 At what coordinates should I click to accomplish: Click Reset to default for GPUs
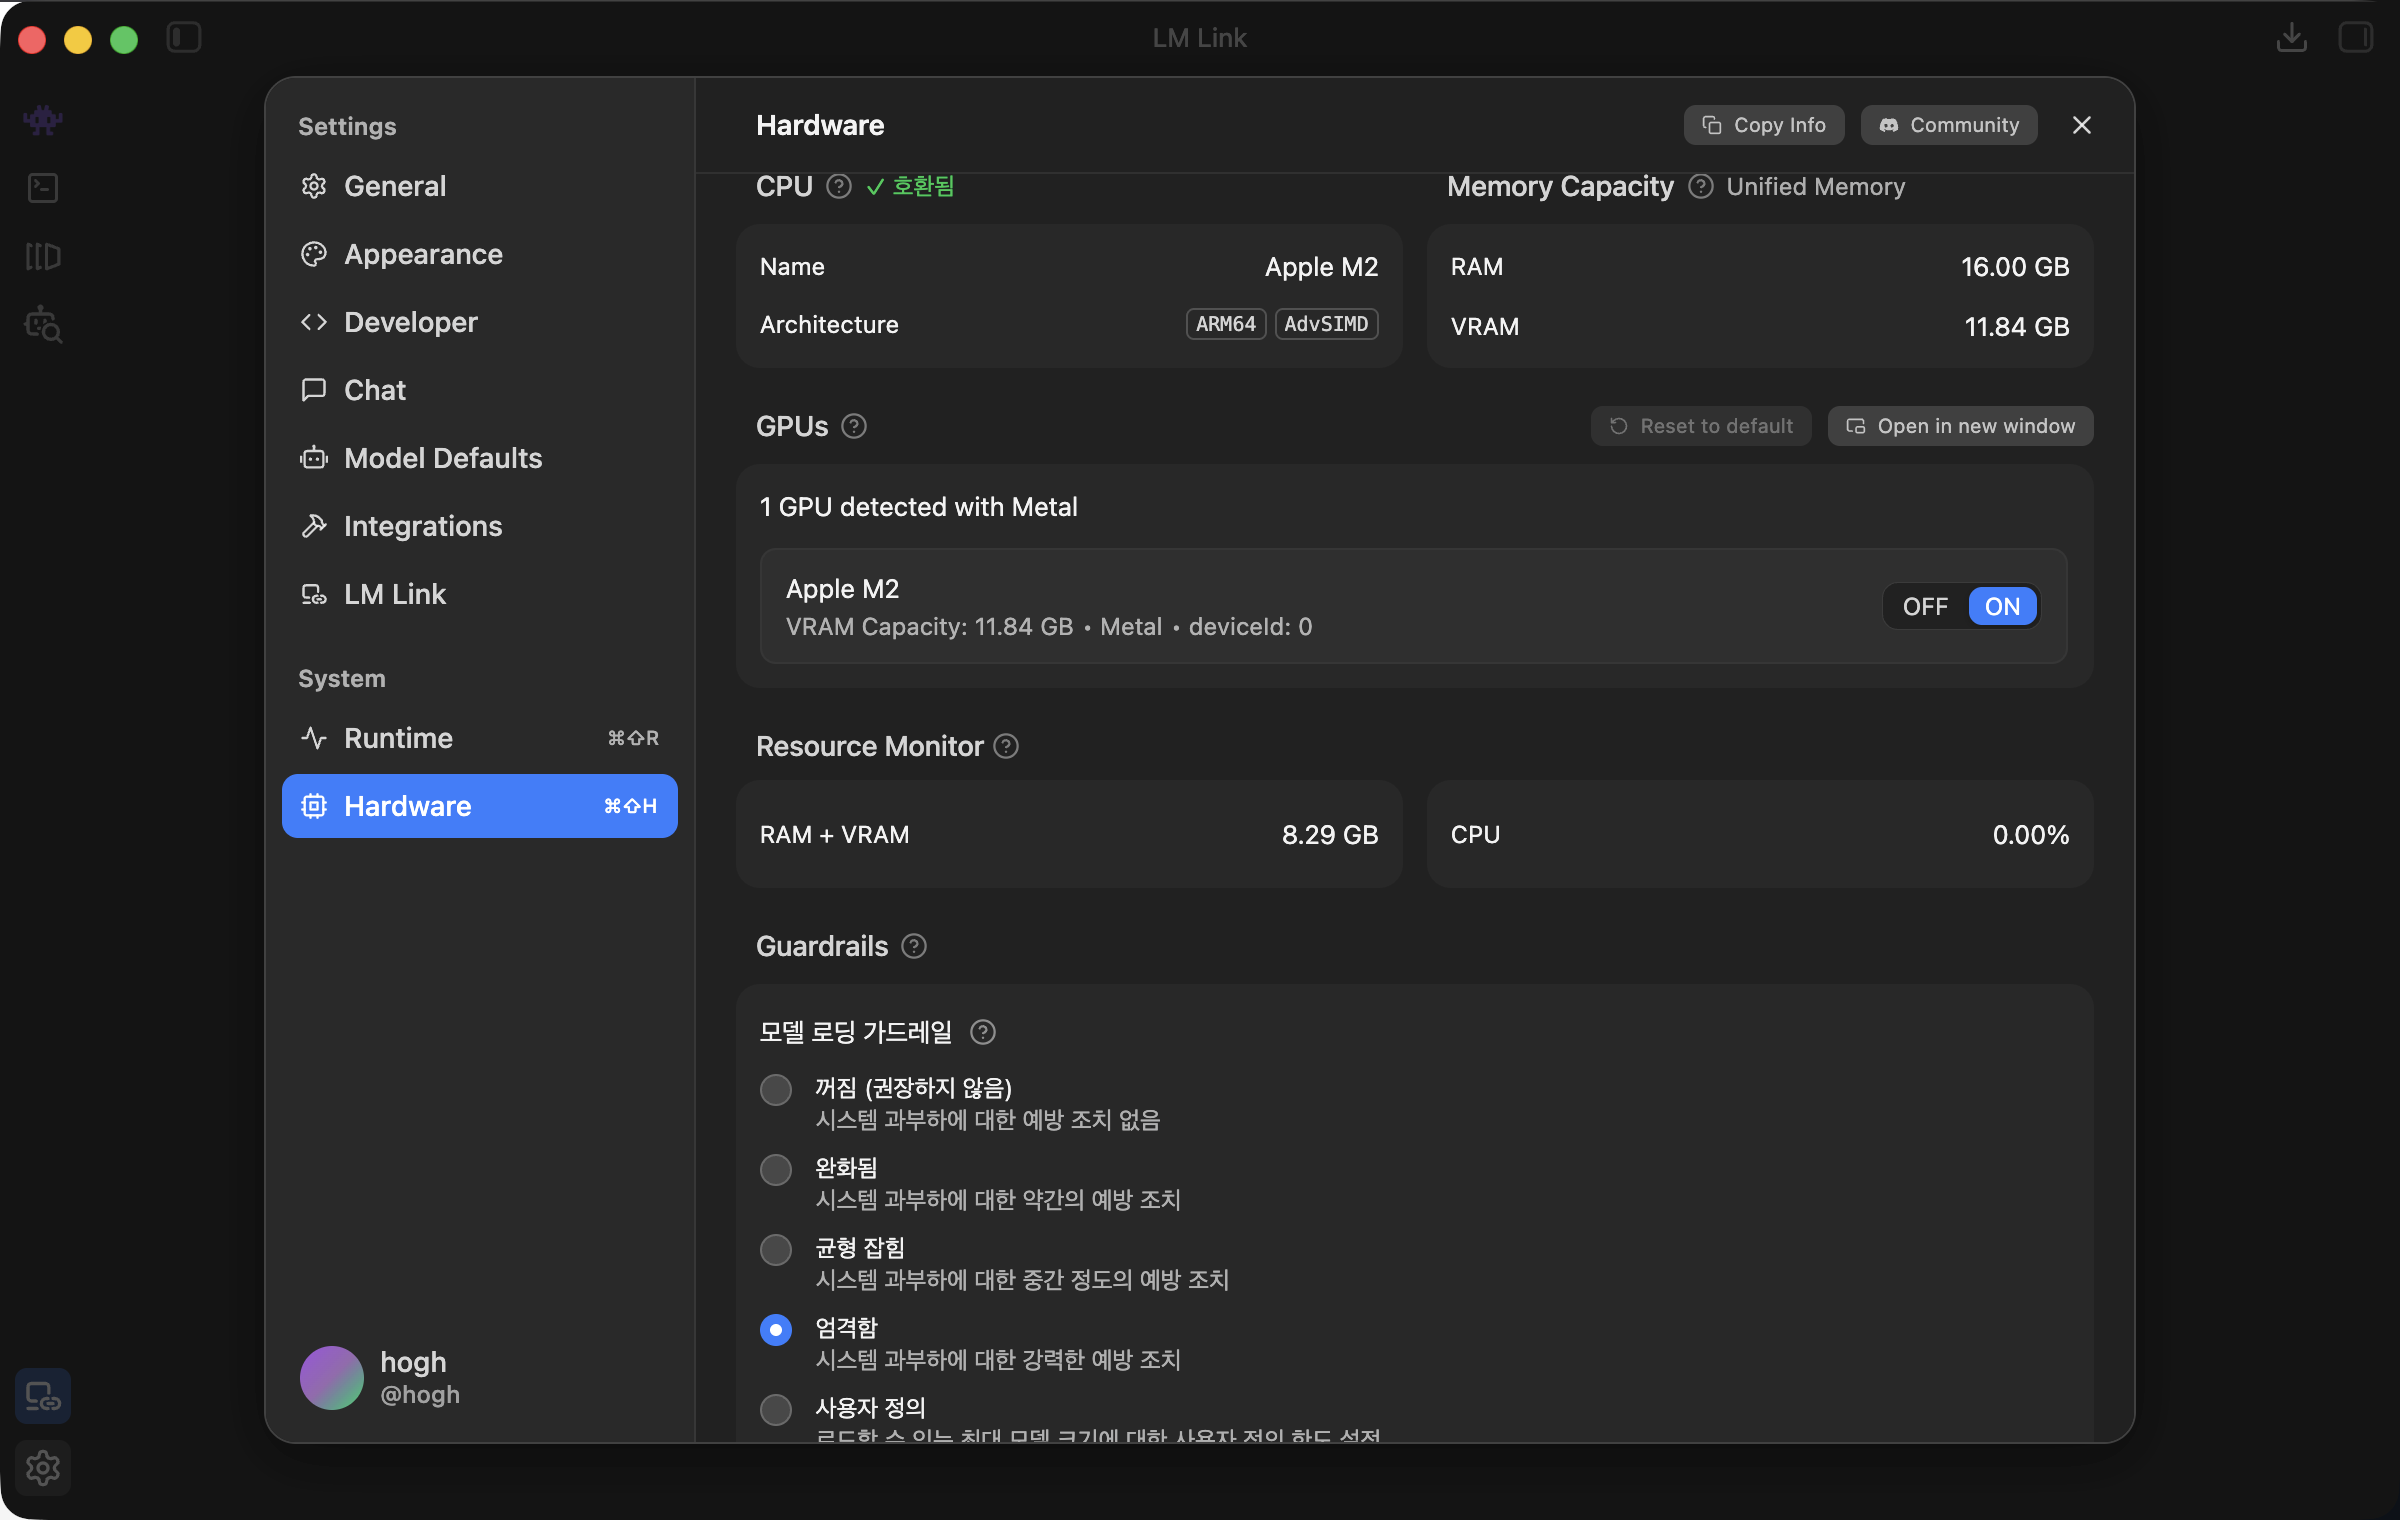1701,426
